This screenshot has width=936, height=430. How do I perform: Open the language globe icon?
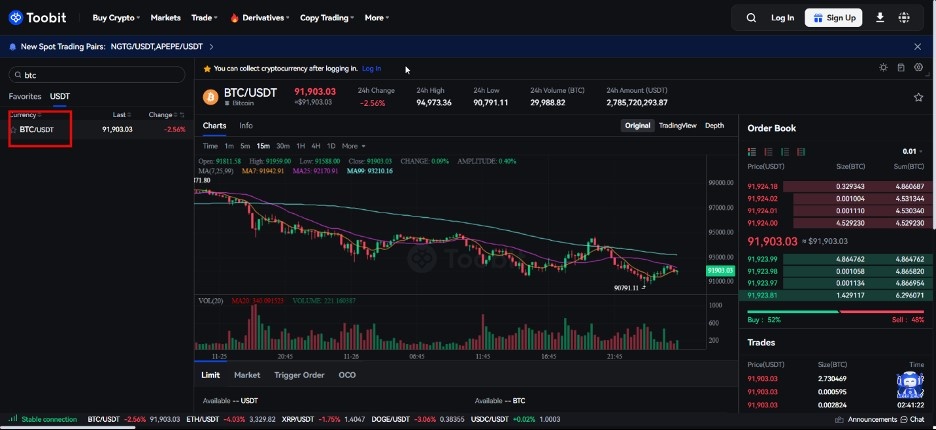coord(904,17)
